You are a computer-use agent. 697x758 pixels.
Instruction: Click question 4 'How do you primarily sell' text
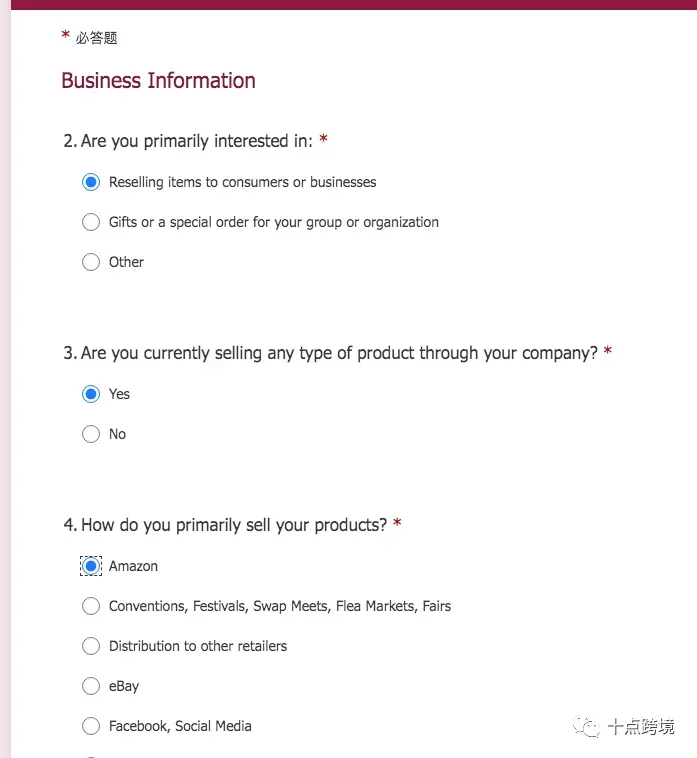click(x=225, y=525)
